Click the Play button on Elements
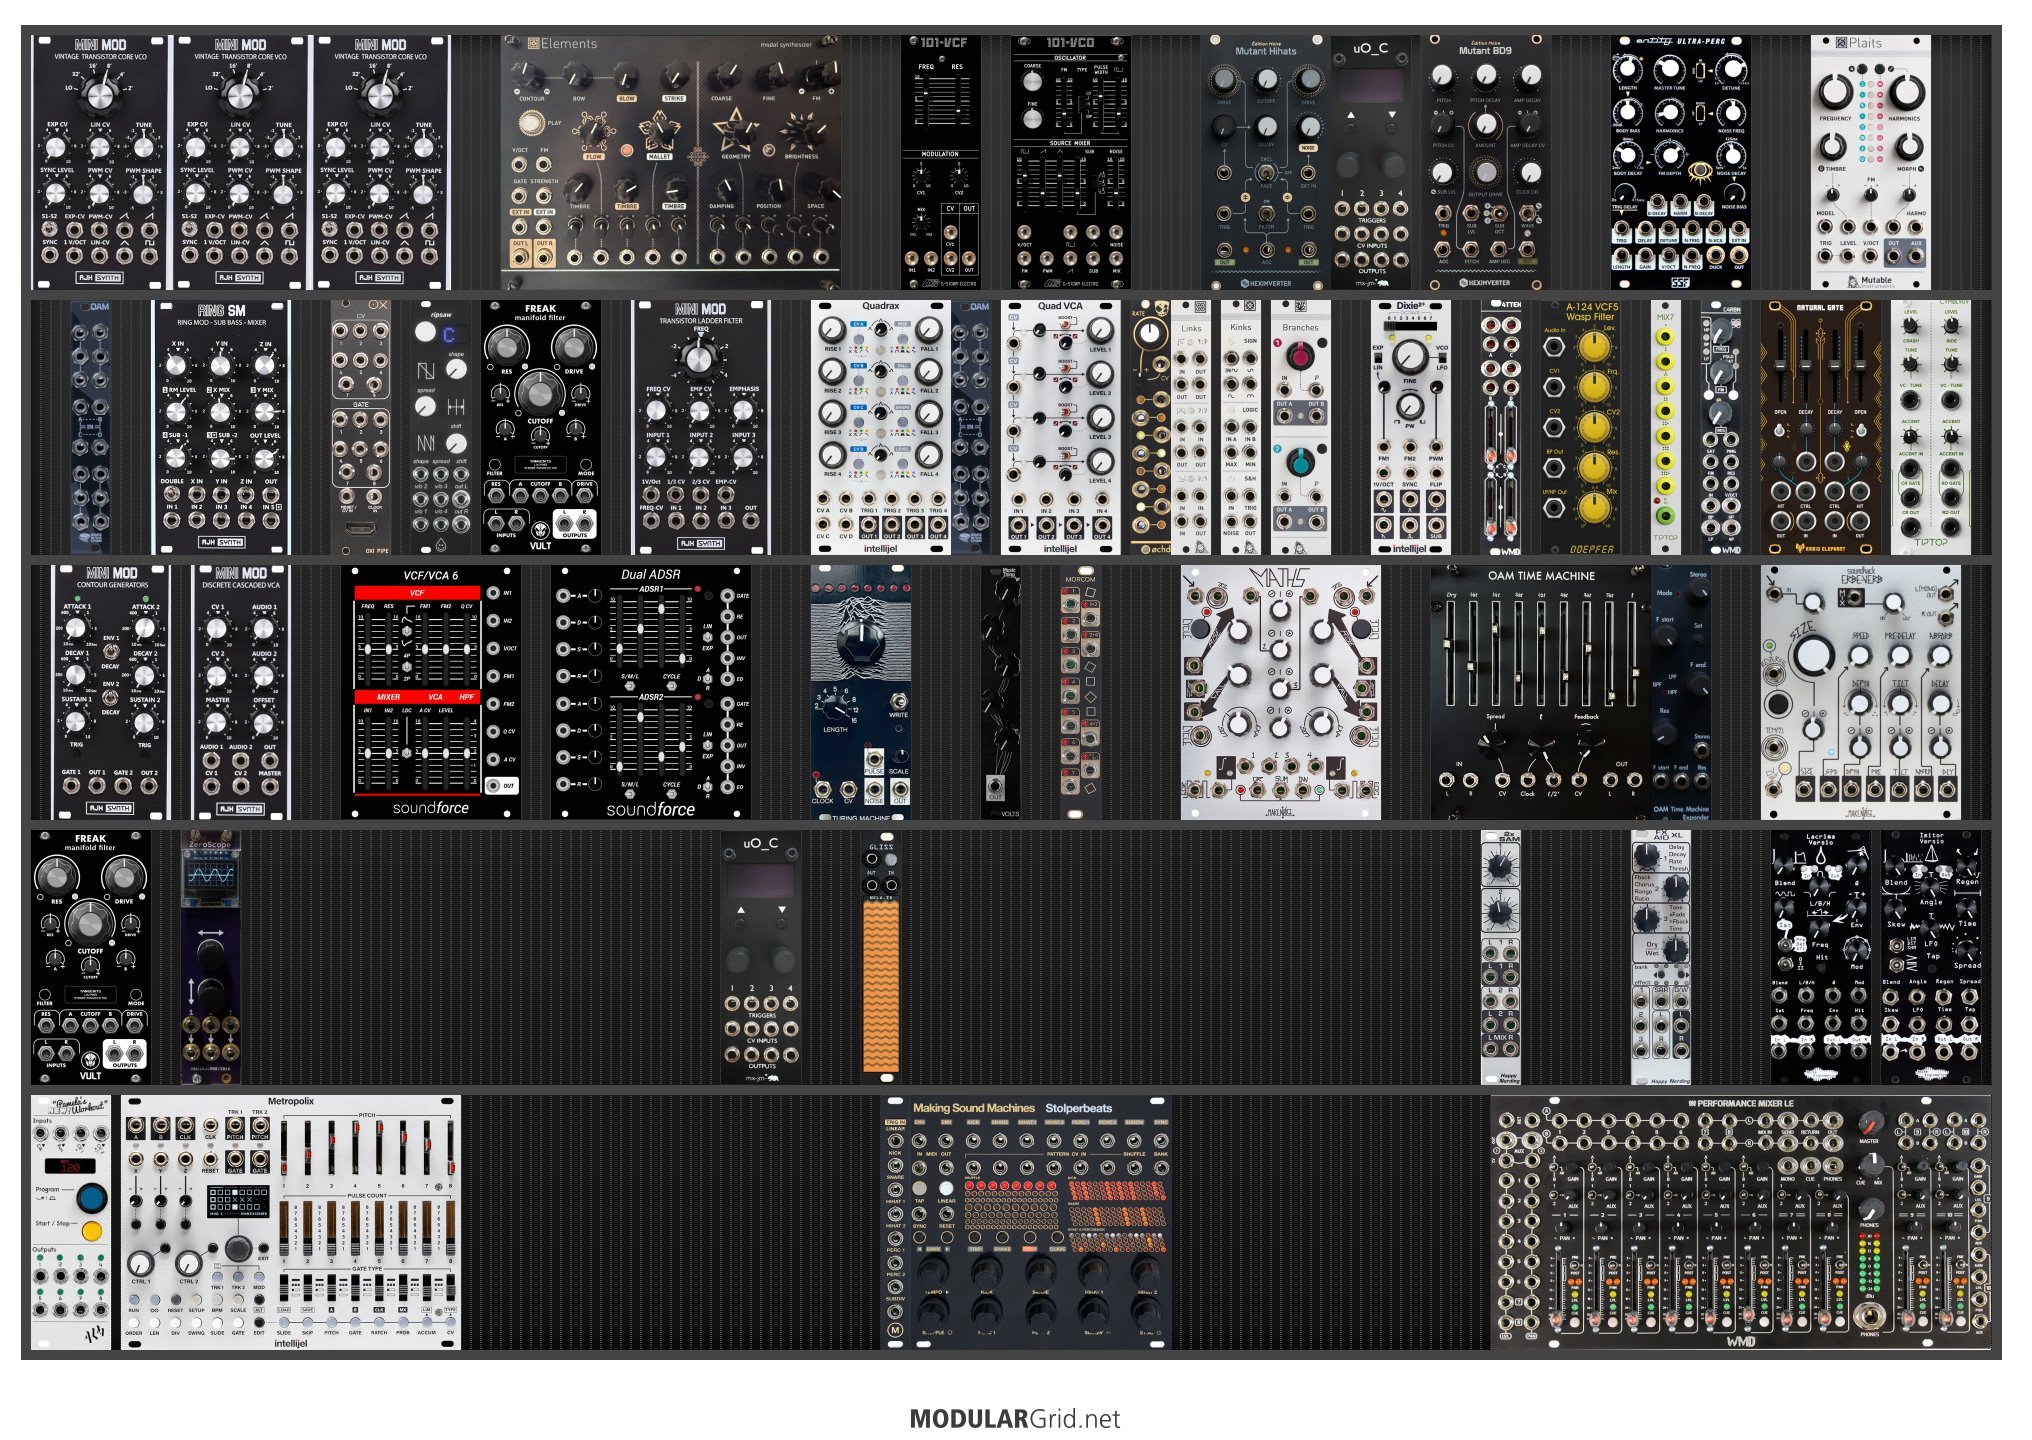 tap(531, 122)
